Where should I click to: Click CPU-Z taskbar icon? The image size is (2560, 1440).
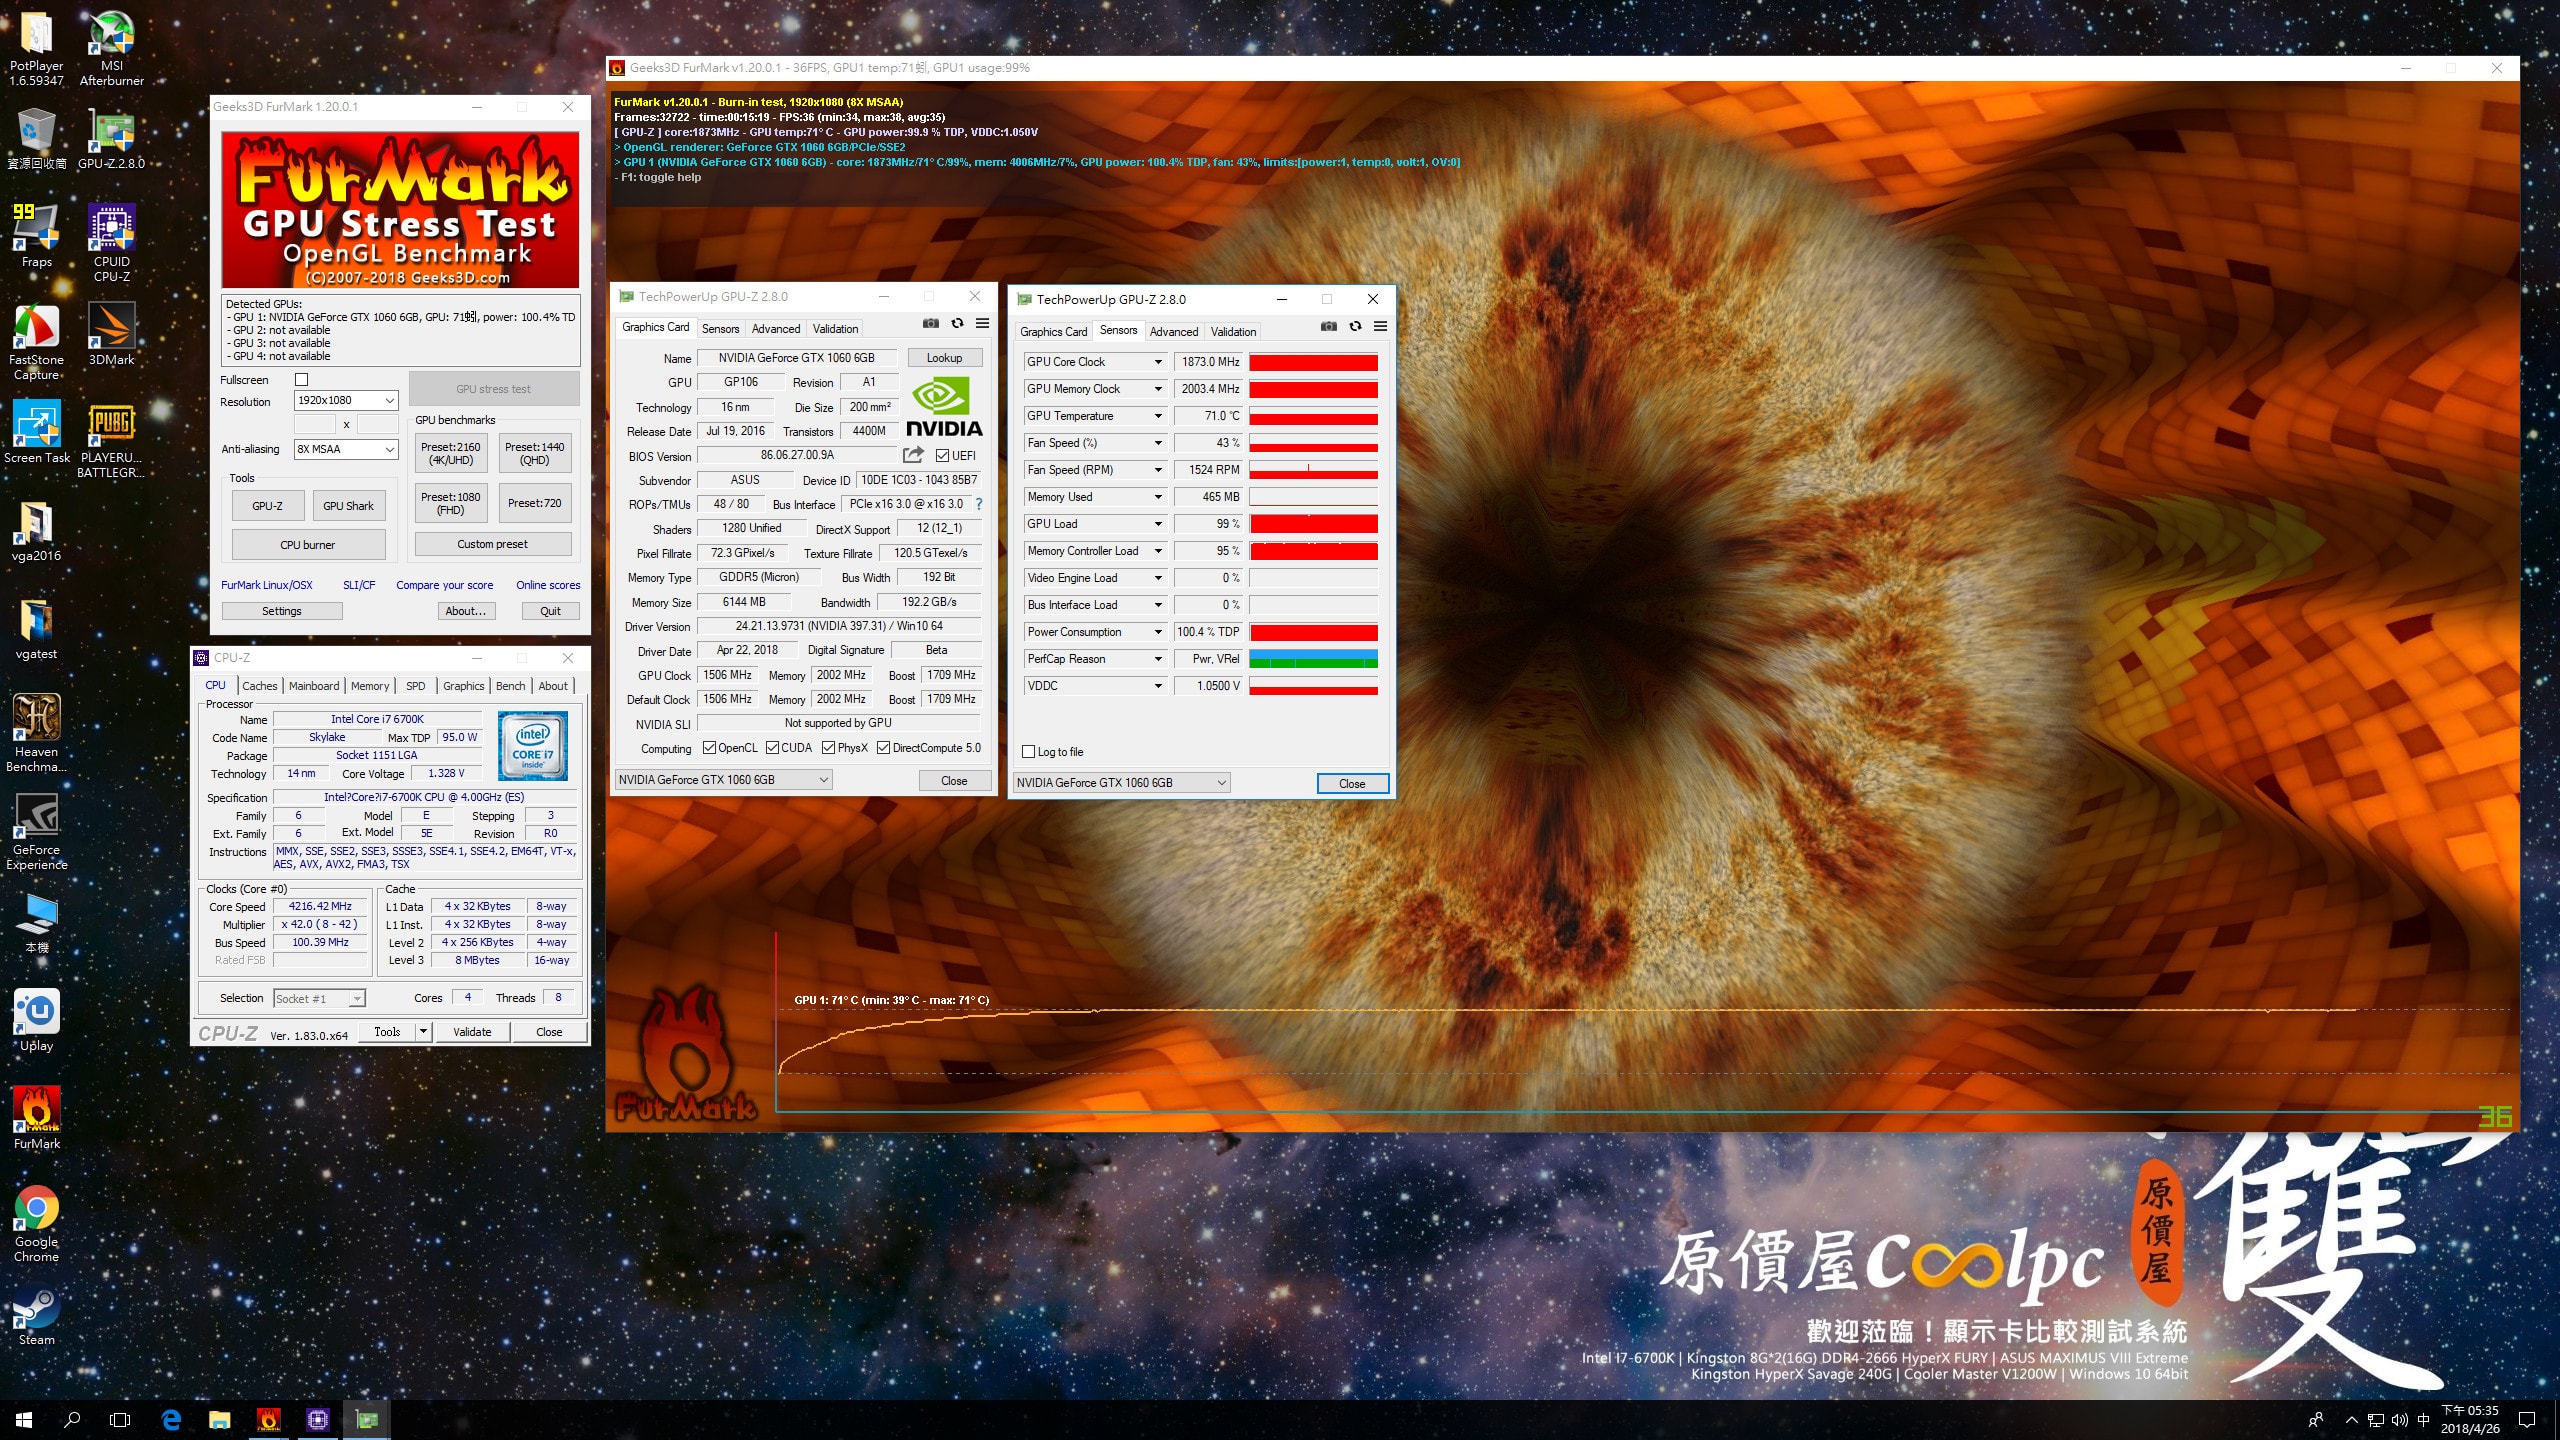click(x=317, y=1418)
